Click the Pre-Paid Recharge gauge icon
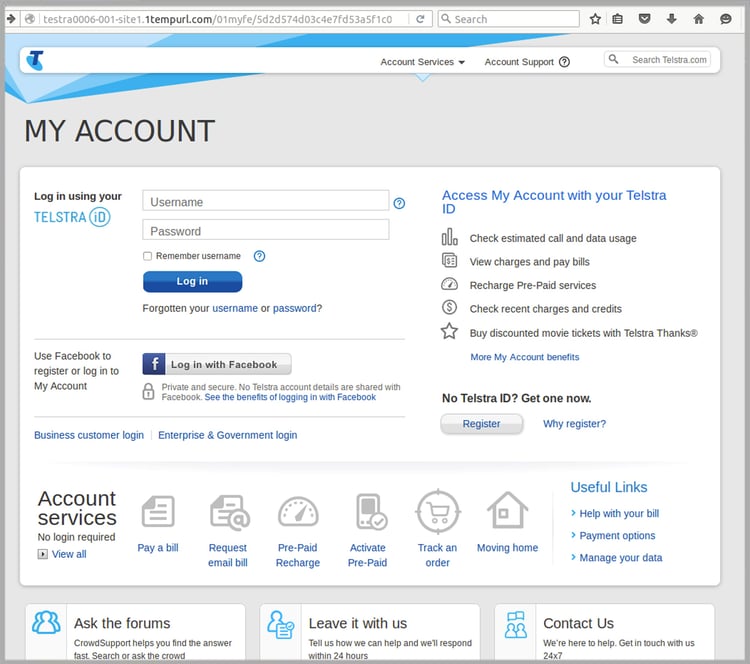This screenshot has height=664, width=750. (298, 512)
